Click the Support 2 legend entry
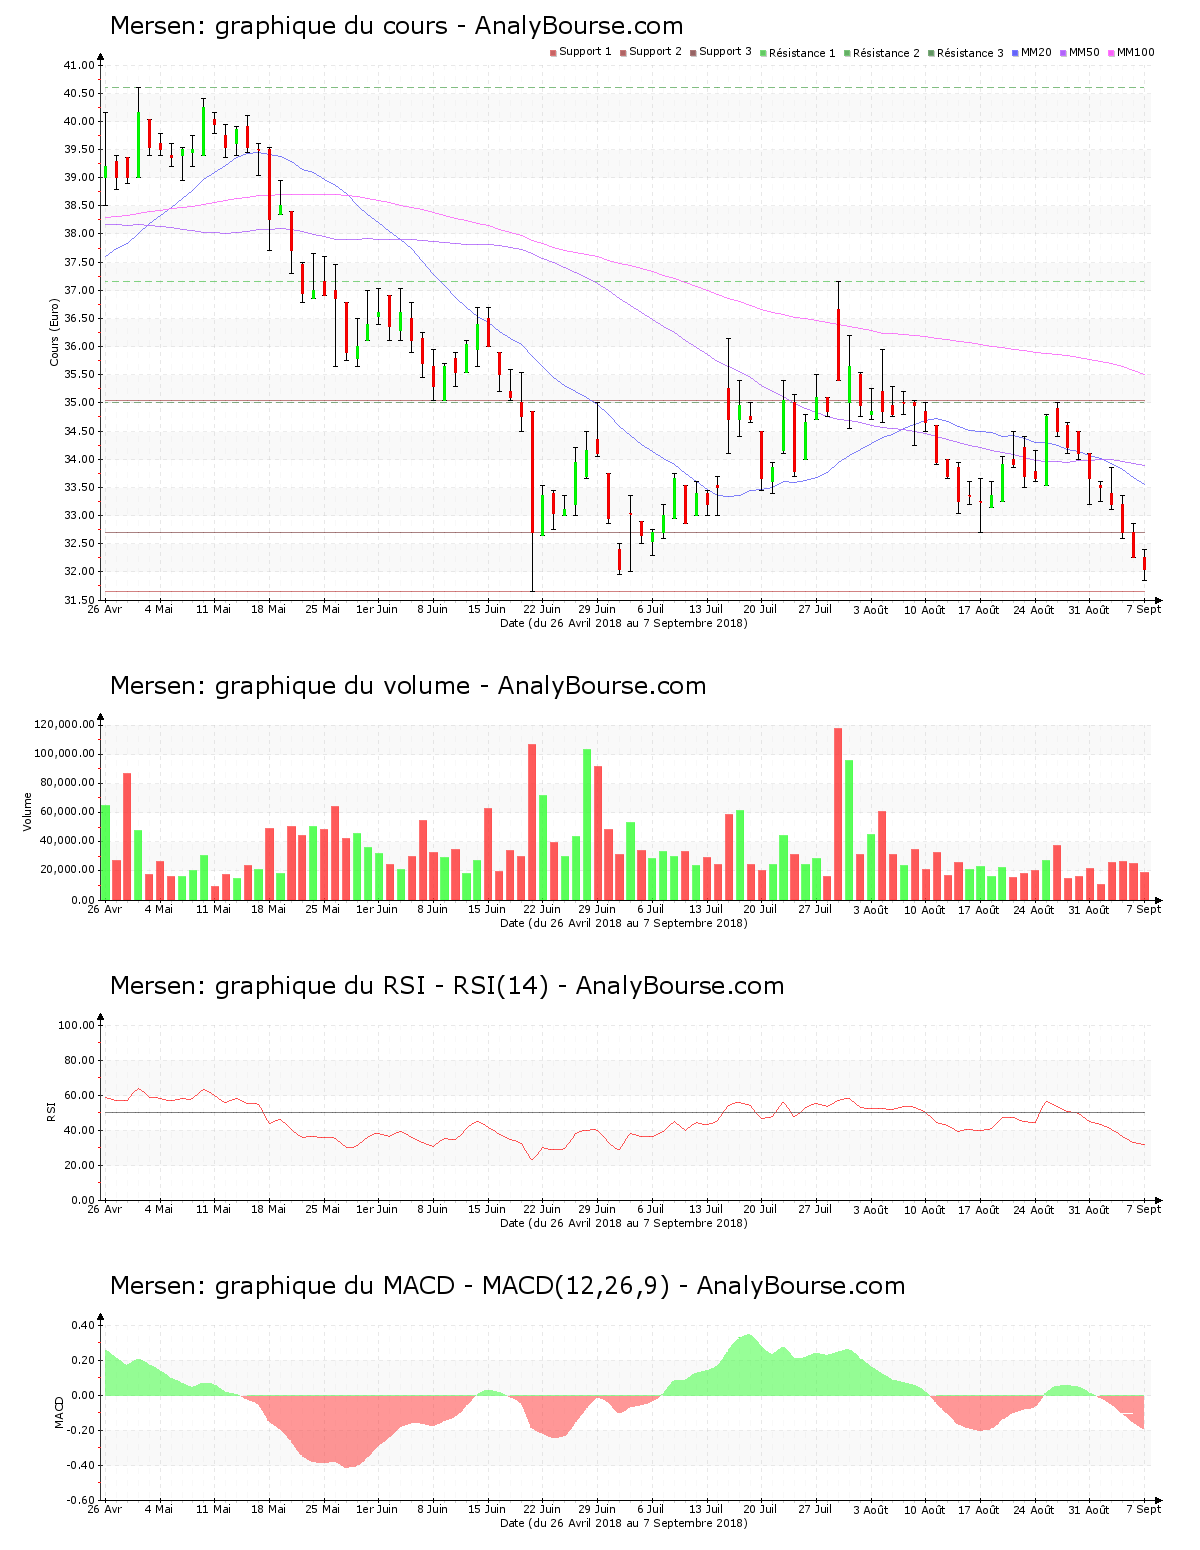 pyautogui.click(x=651, y=52)
